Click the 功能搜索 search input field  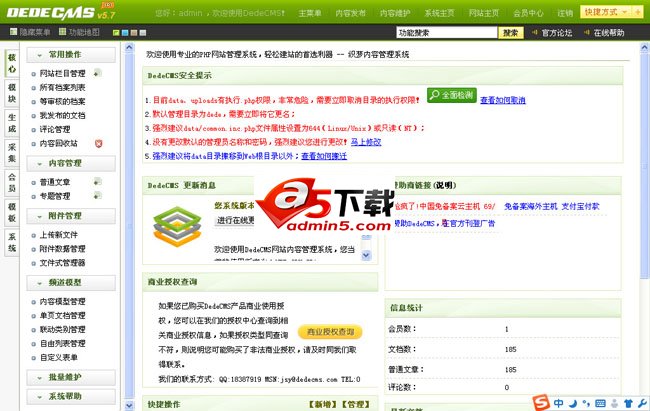click(446, 33)
